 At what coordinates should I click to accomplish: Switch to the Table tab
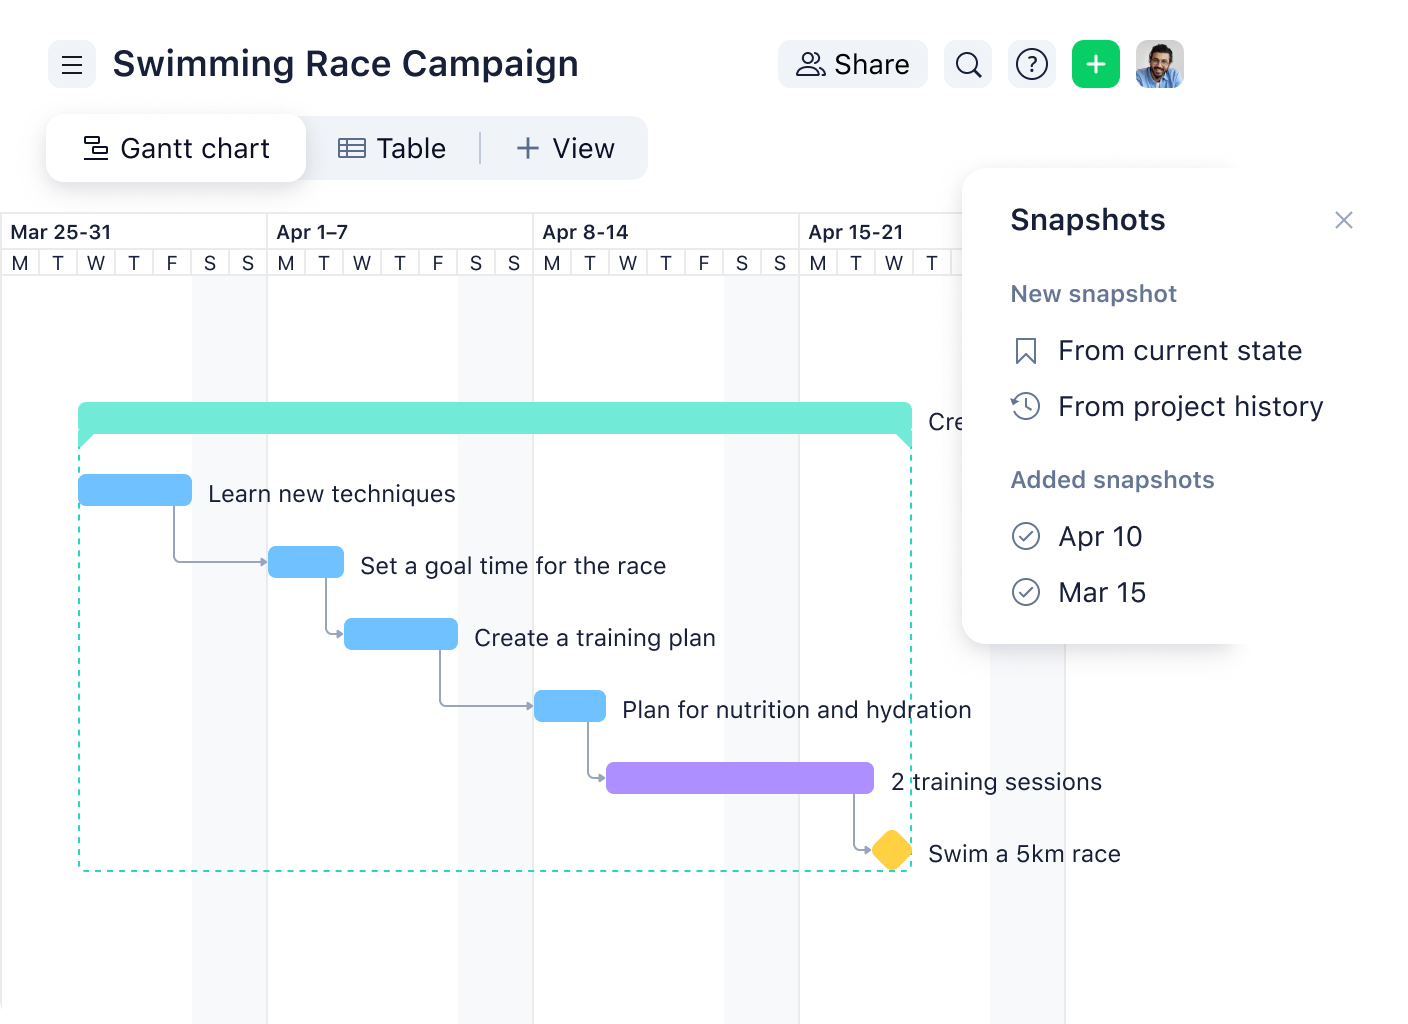click(393, 148)
